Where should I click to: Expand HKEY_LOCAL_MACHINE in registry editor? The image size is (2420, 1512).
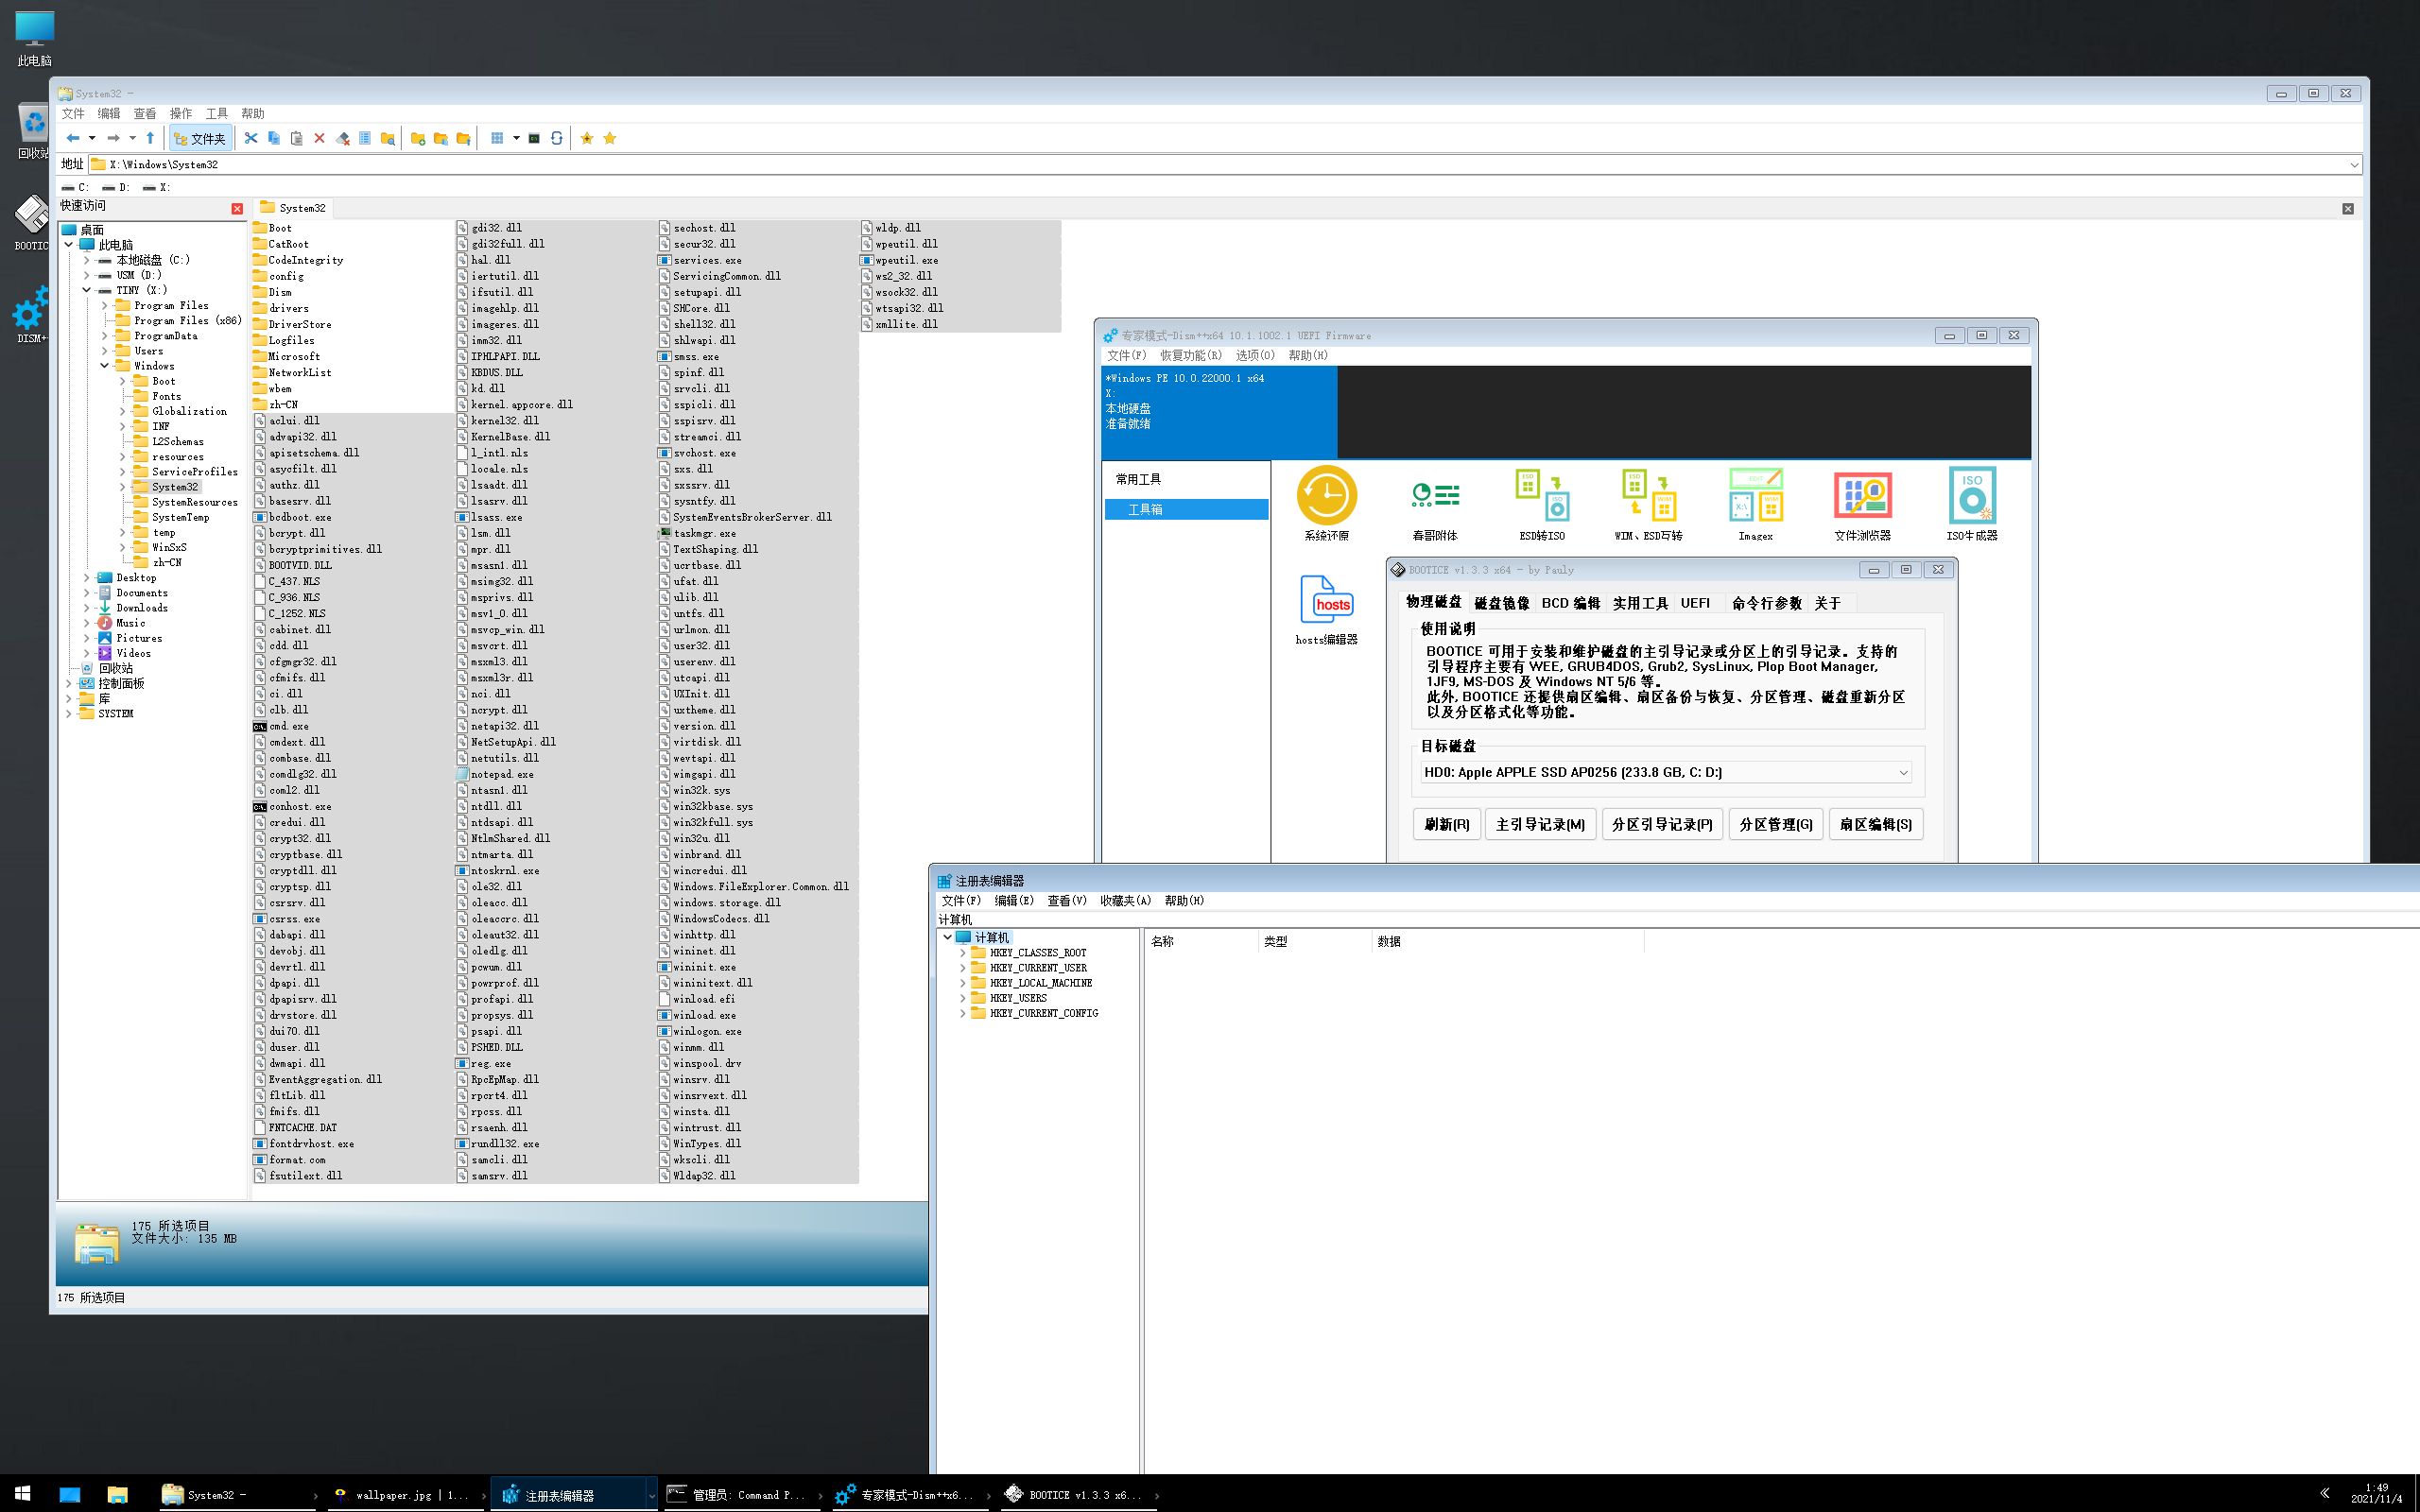point(963,983)
